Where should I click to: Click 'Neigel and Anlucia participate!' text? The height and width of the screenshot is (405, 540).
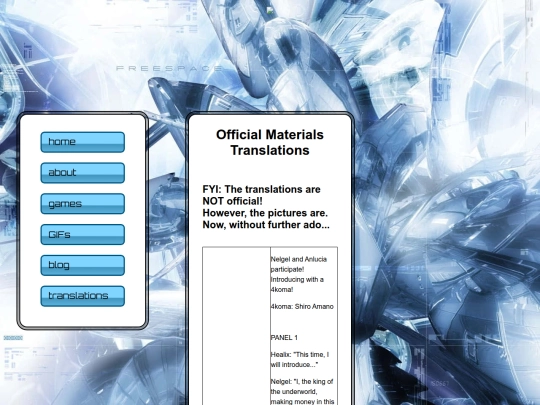(x=299, y=264)
